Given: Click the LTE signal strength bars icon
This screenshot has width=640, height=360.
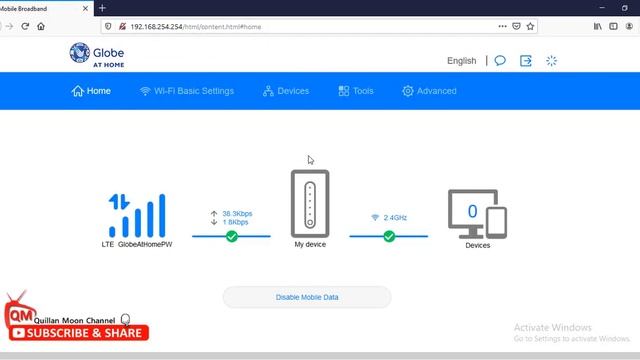Looking at the screenshot, I should (137, 216).
